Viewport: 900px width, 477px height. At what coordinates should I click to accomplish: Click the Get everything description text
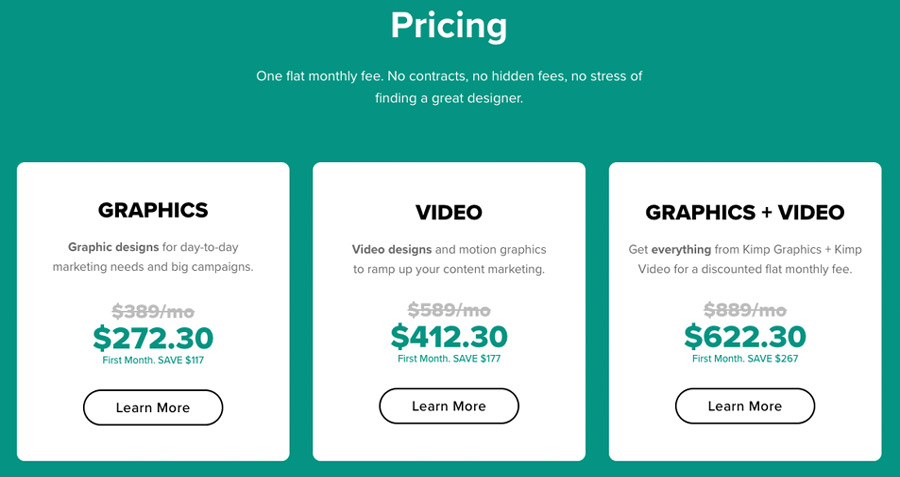pyautogui.click(x=744, y=259)
